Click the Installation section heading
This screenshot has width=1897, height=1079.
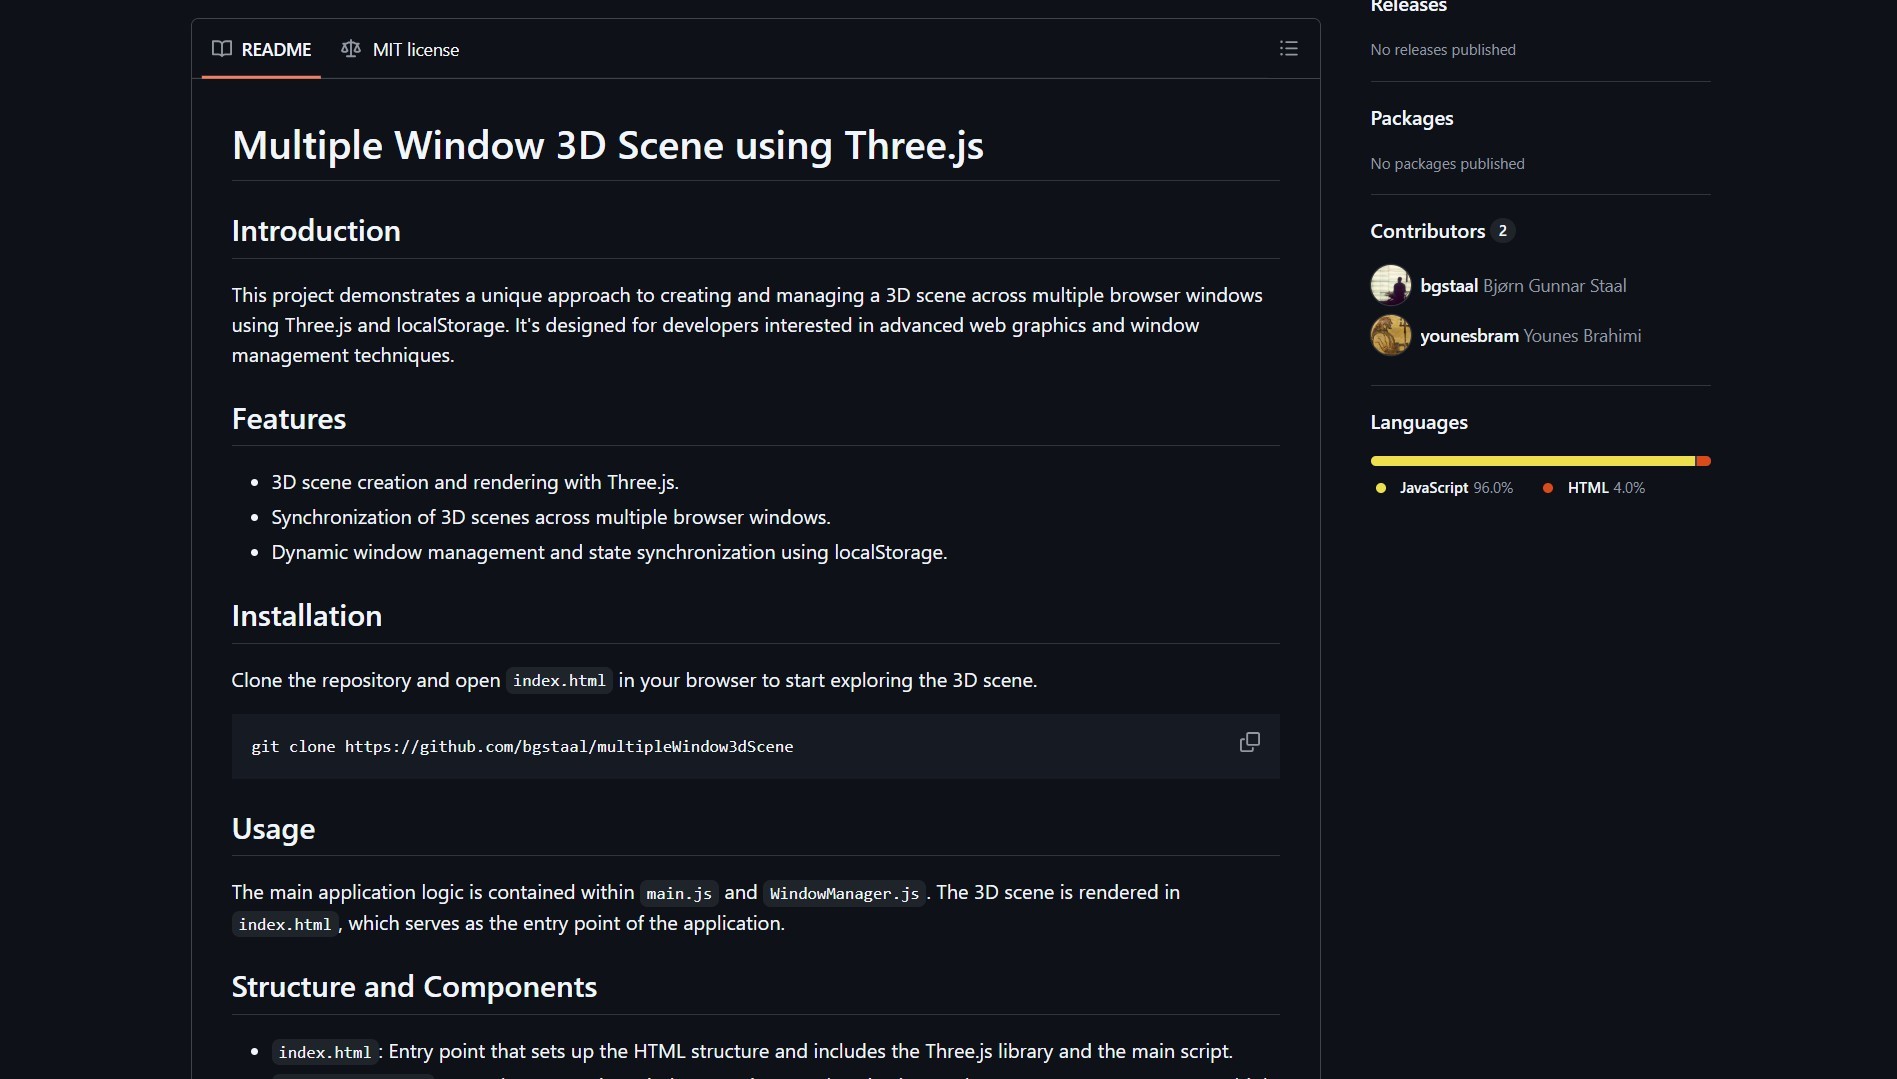tap(306, 616)
